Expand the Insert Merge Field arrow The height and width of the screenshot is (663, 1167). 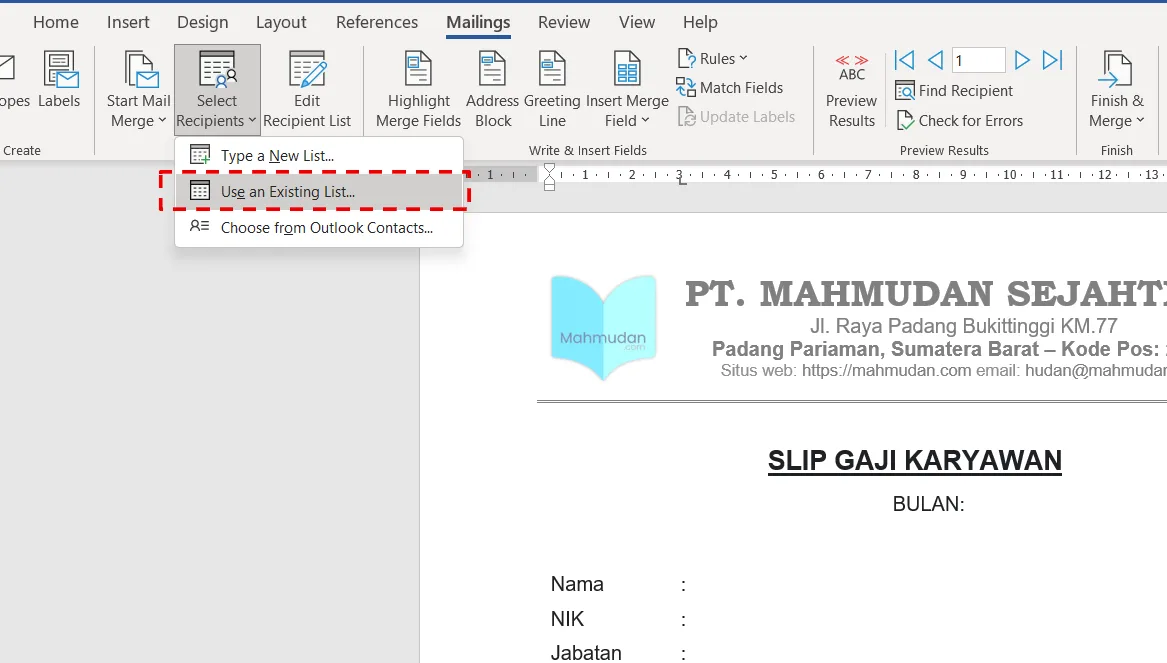click(x=645, y=120)
